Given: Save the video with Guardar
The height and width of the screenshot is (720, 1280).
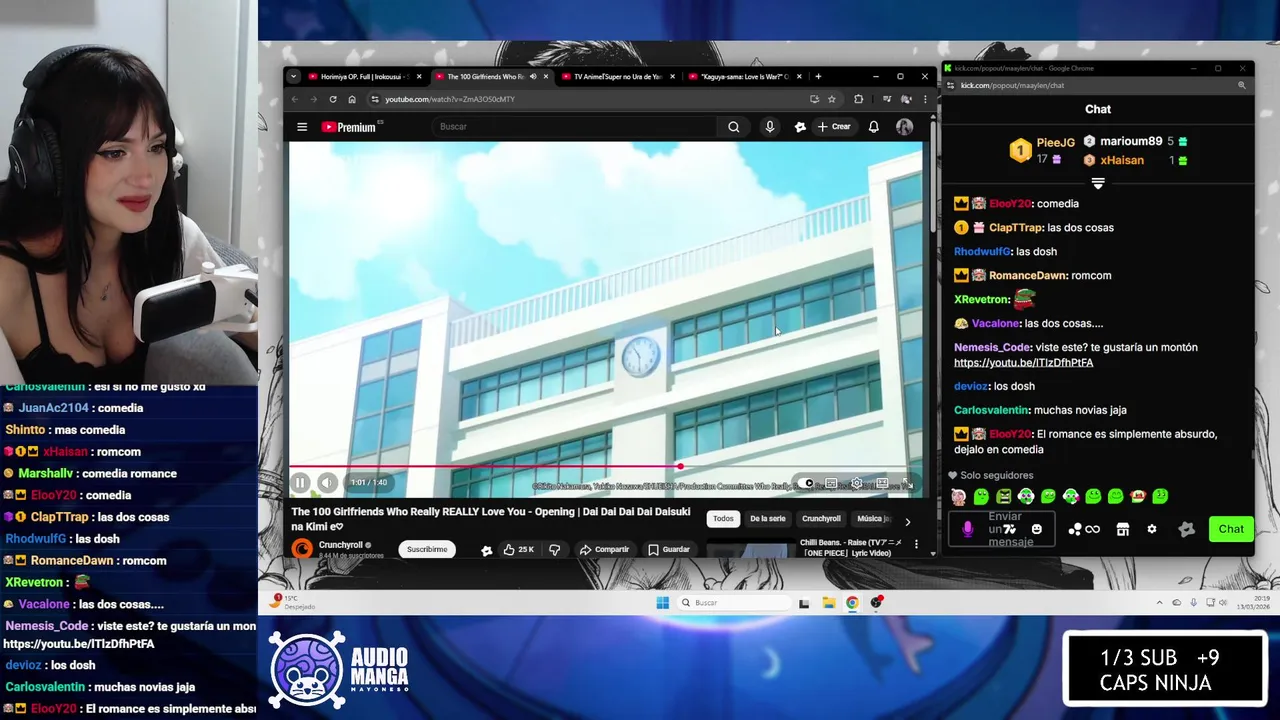Looking at the screenshot, I should 668,549.
